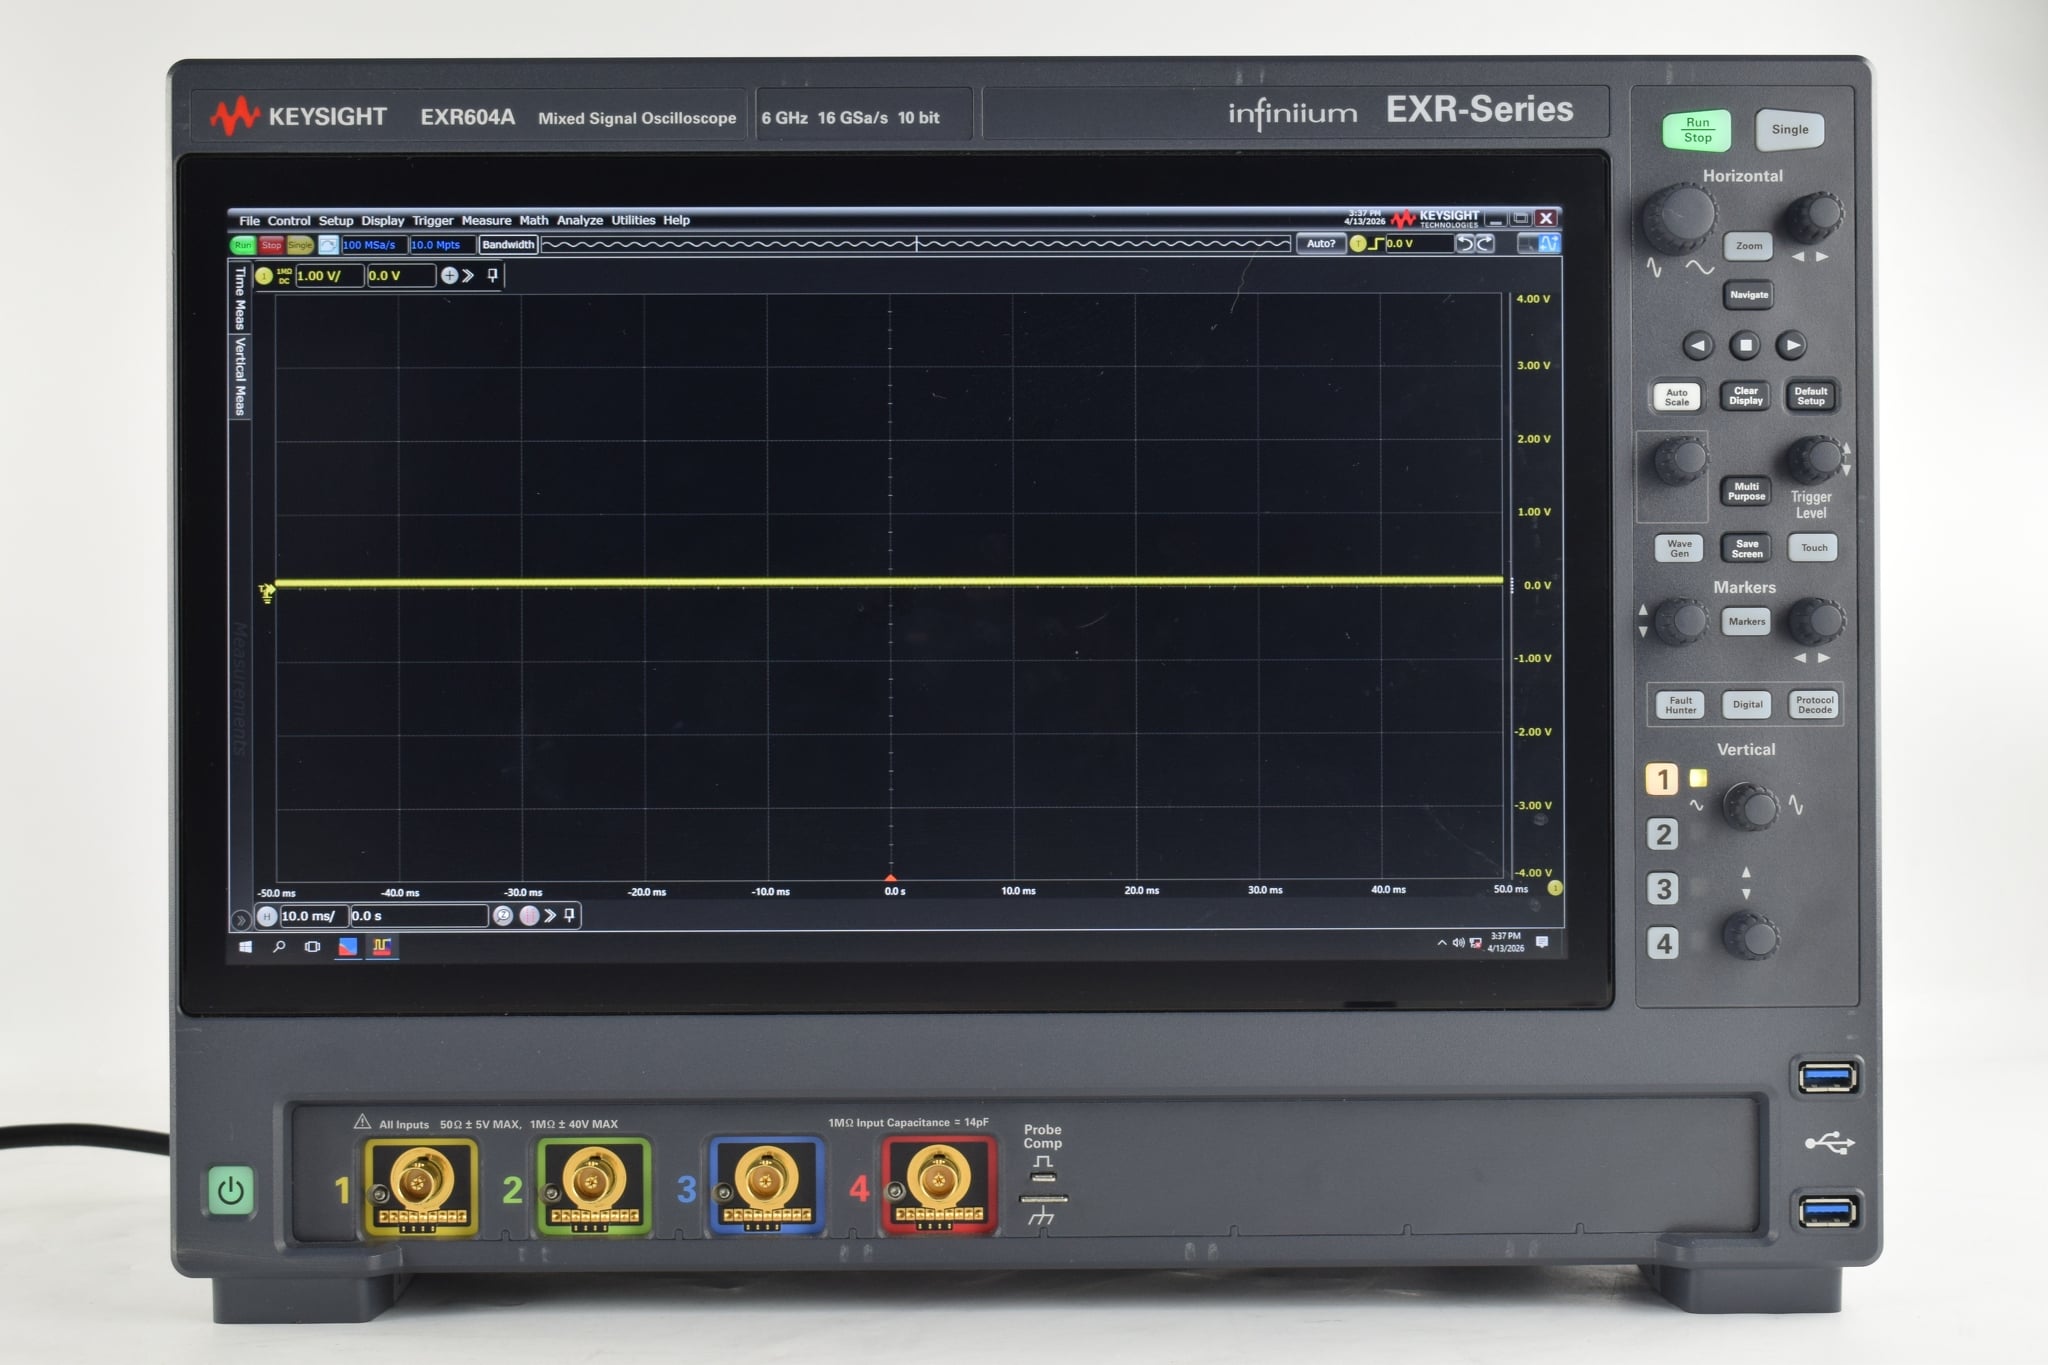This screenshot has width=2048, height=1365.
Task: Open the channel 0.0 V offset field
Action: click(x=401, y=276)
